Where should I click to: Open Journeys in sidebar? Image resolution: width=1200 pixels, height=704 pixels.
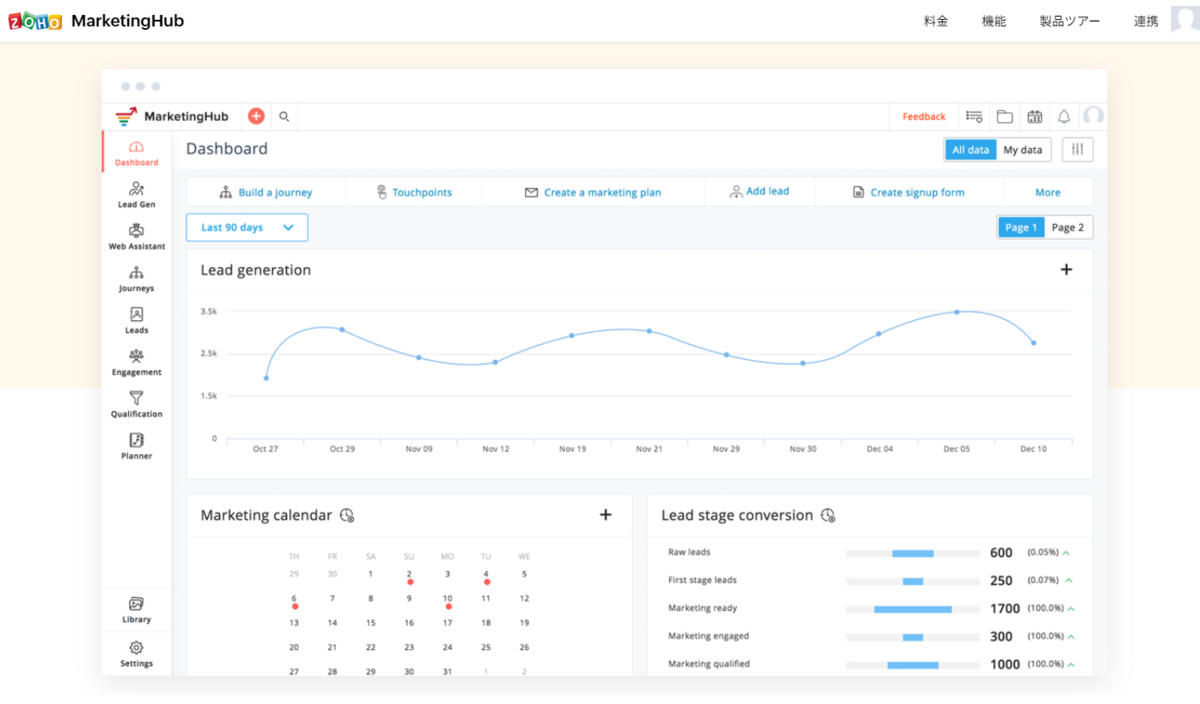[x=136, y=279]
